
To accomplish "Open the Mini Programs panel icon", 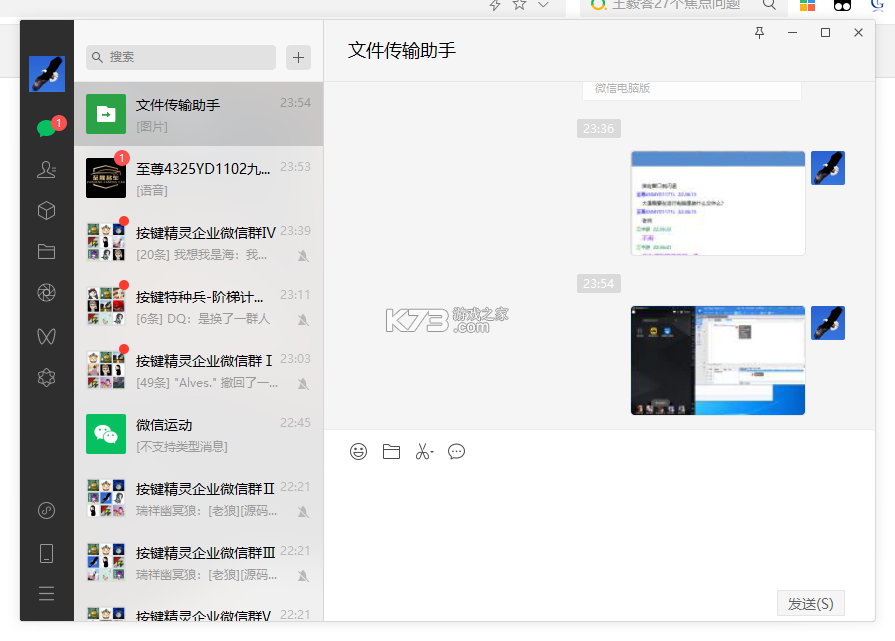I will tap(46, 510).
